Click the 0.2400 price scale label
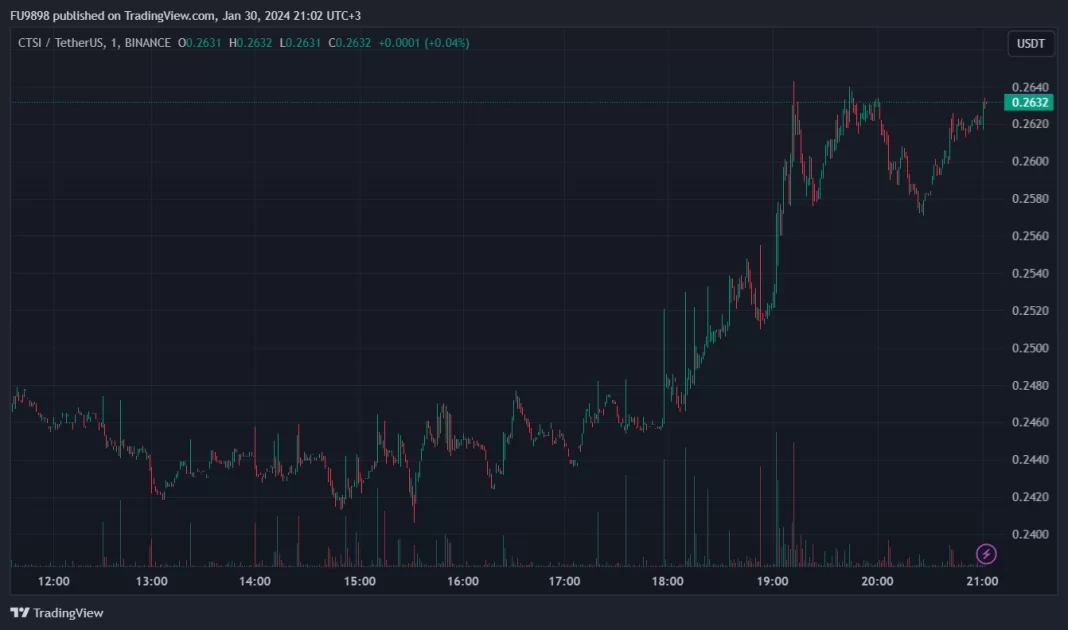The image size is (1068, 630). [1029, 534]
